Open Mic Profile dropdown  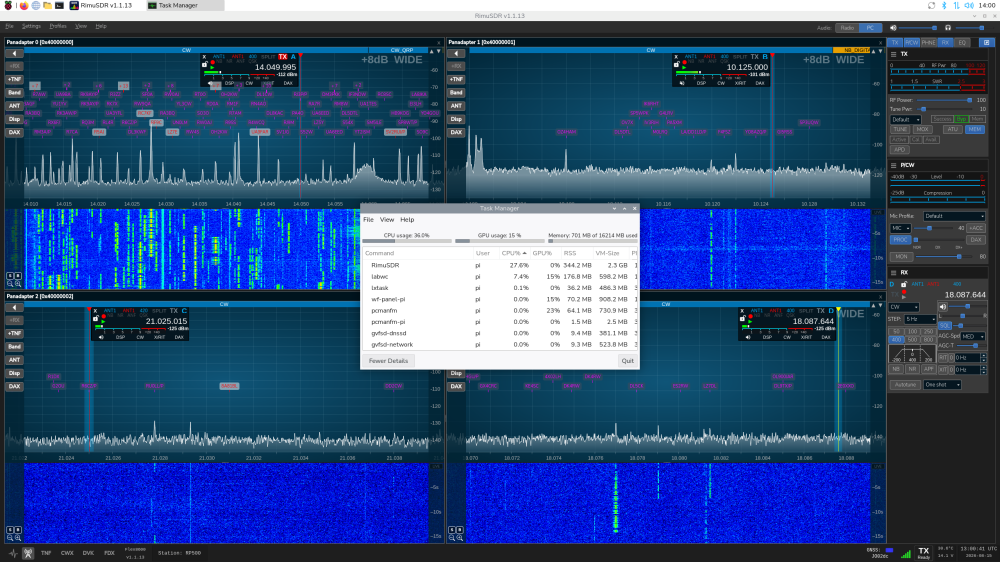pos(954,216)
